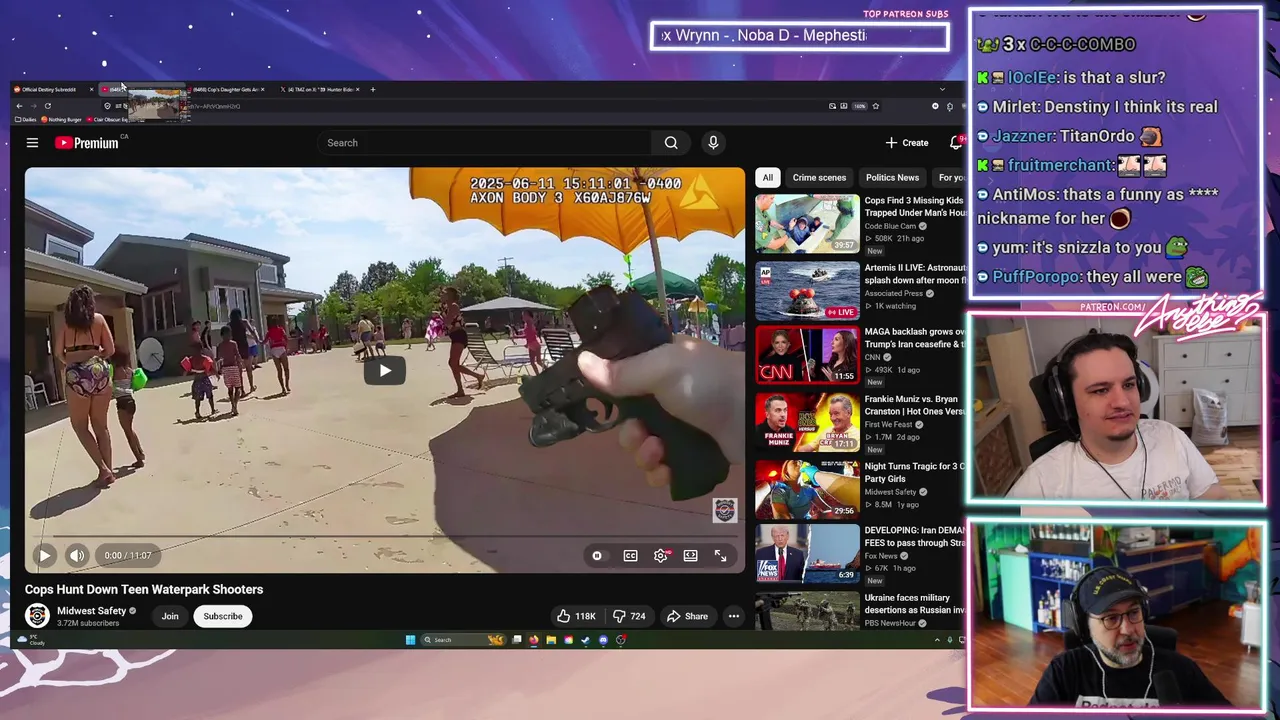The width and height of the screenshot is (1280, 720).
Task: Mute the video with the volume icon
Action: 77,555
